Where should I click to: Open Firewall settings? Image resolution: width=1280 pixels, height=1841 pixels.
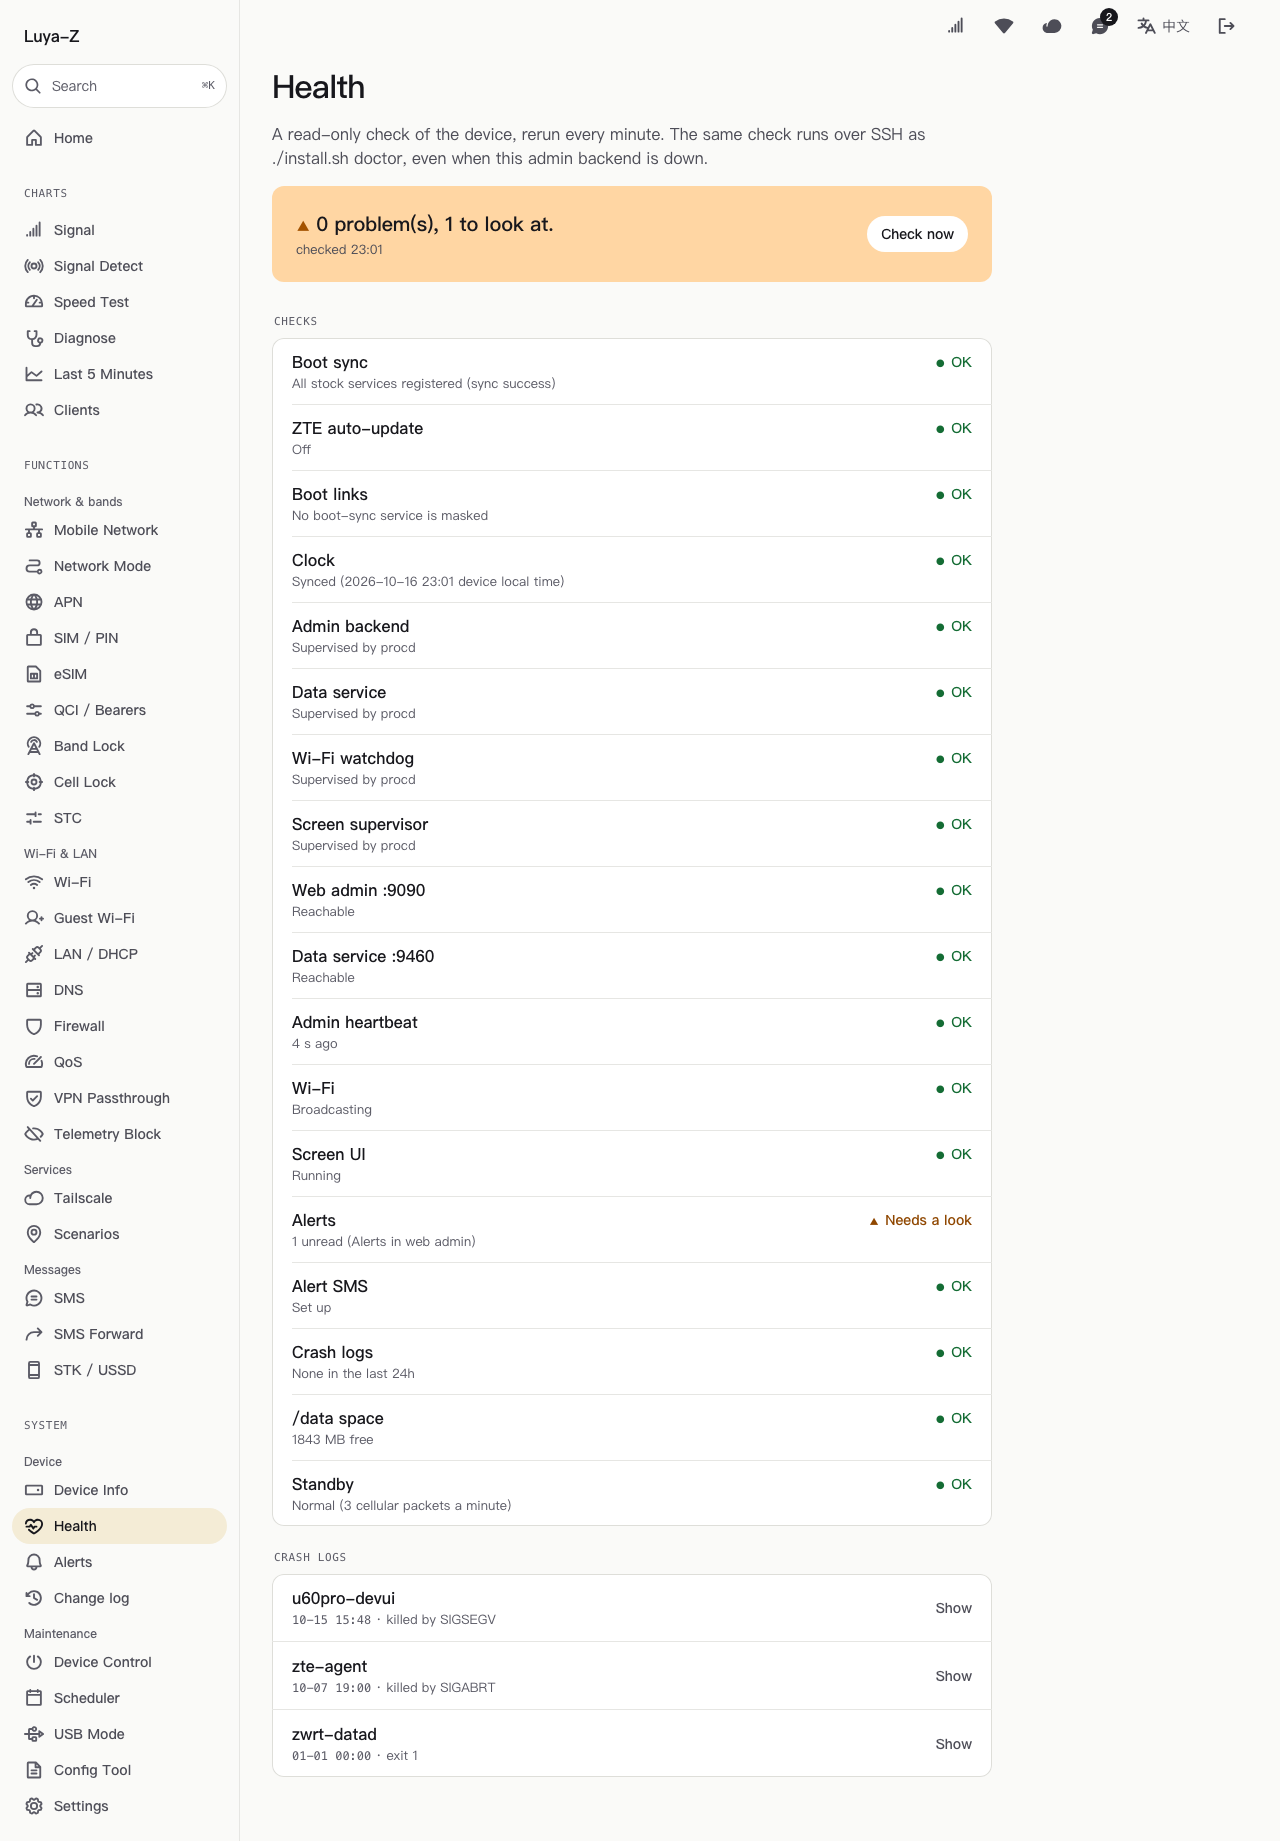point(119,1026)
